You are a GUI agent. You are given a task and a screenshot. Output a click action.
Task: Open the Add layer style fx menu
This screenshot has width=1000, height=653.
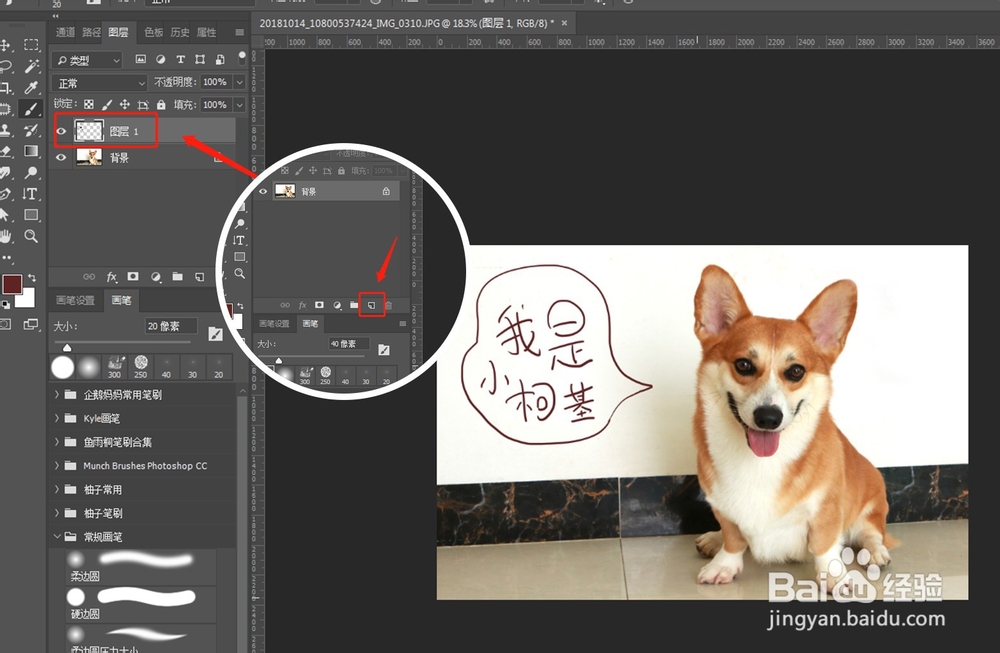pyautogui.click(x=112, y=276)
